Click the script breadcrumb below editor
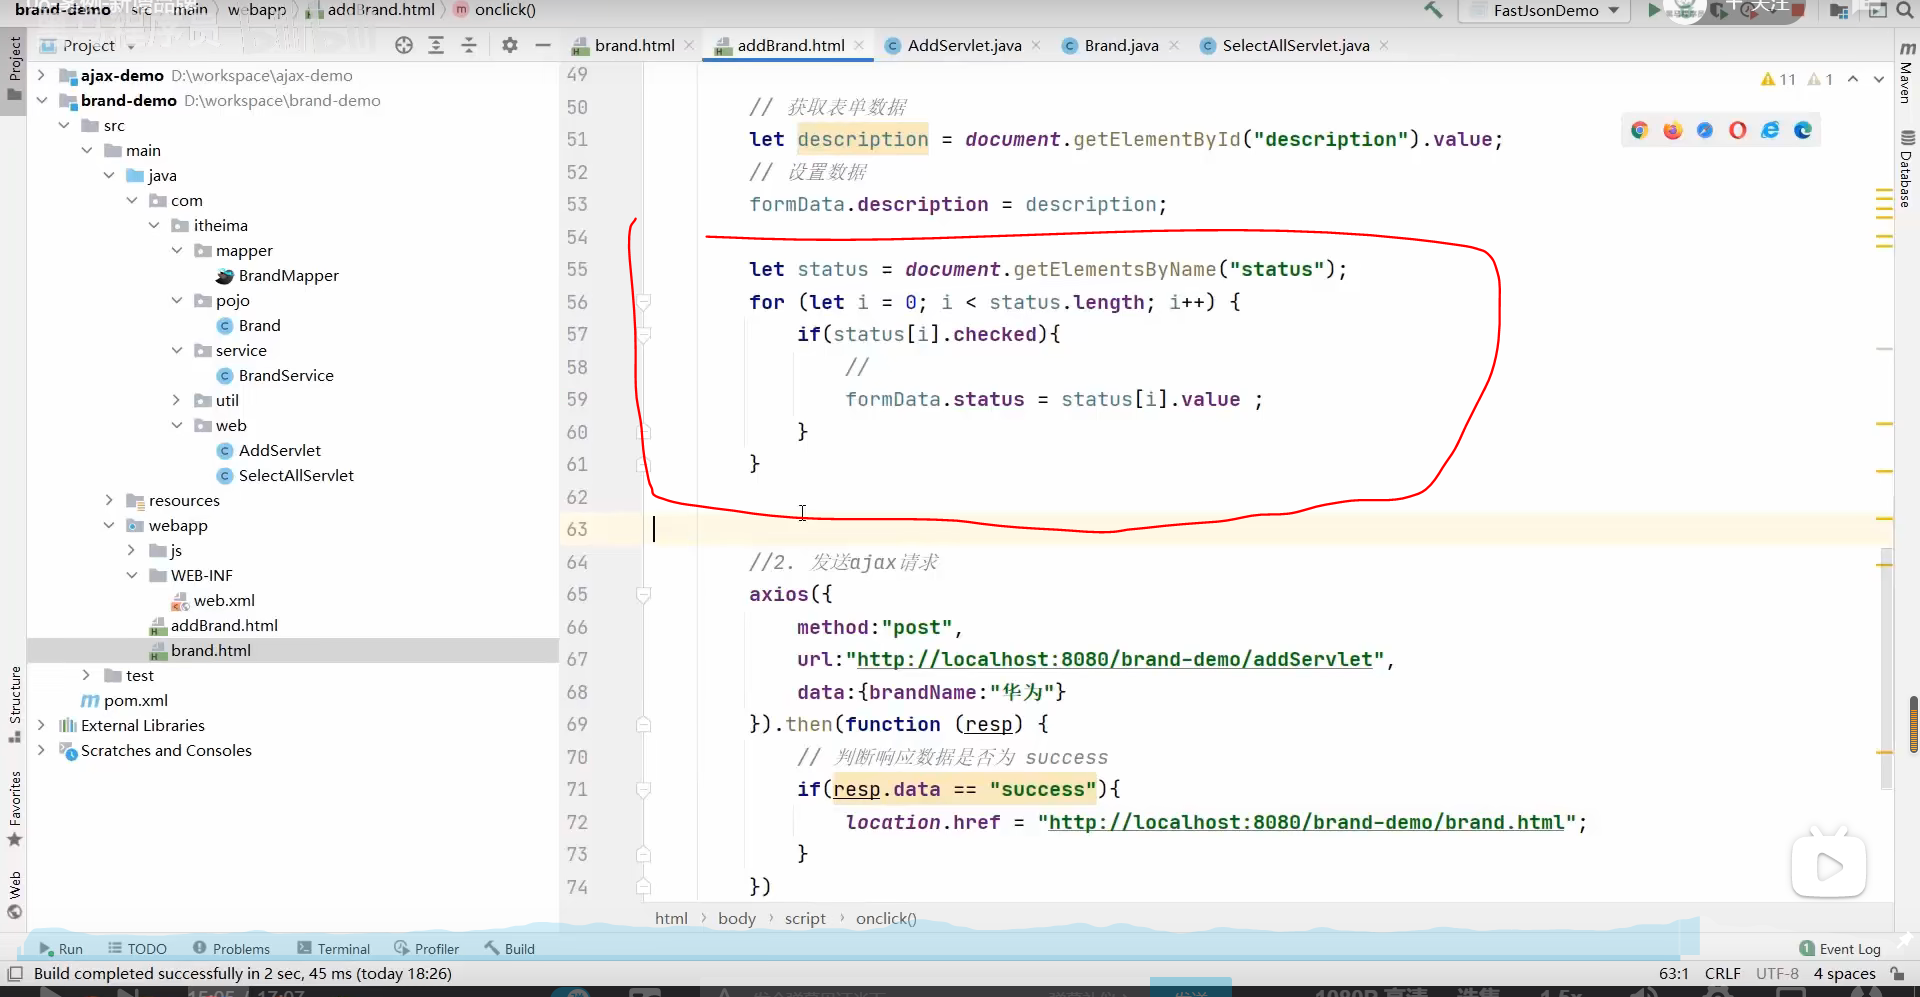The image size is (1920, 997). tap(805, 918)
